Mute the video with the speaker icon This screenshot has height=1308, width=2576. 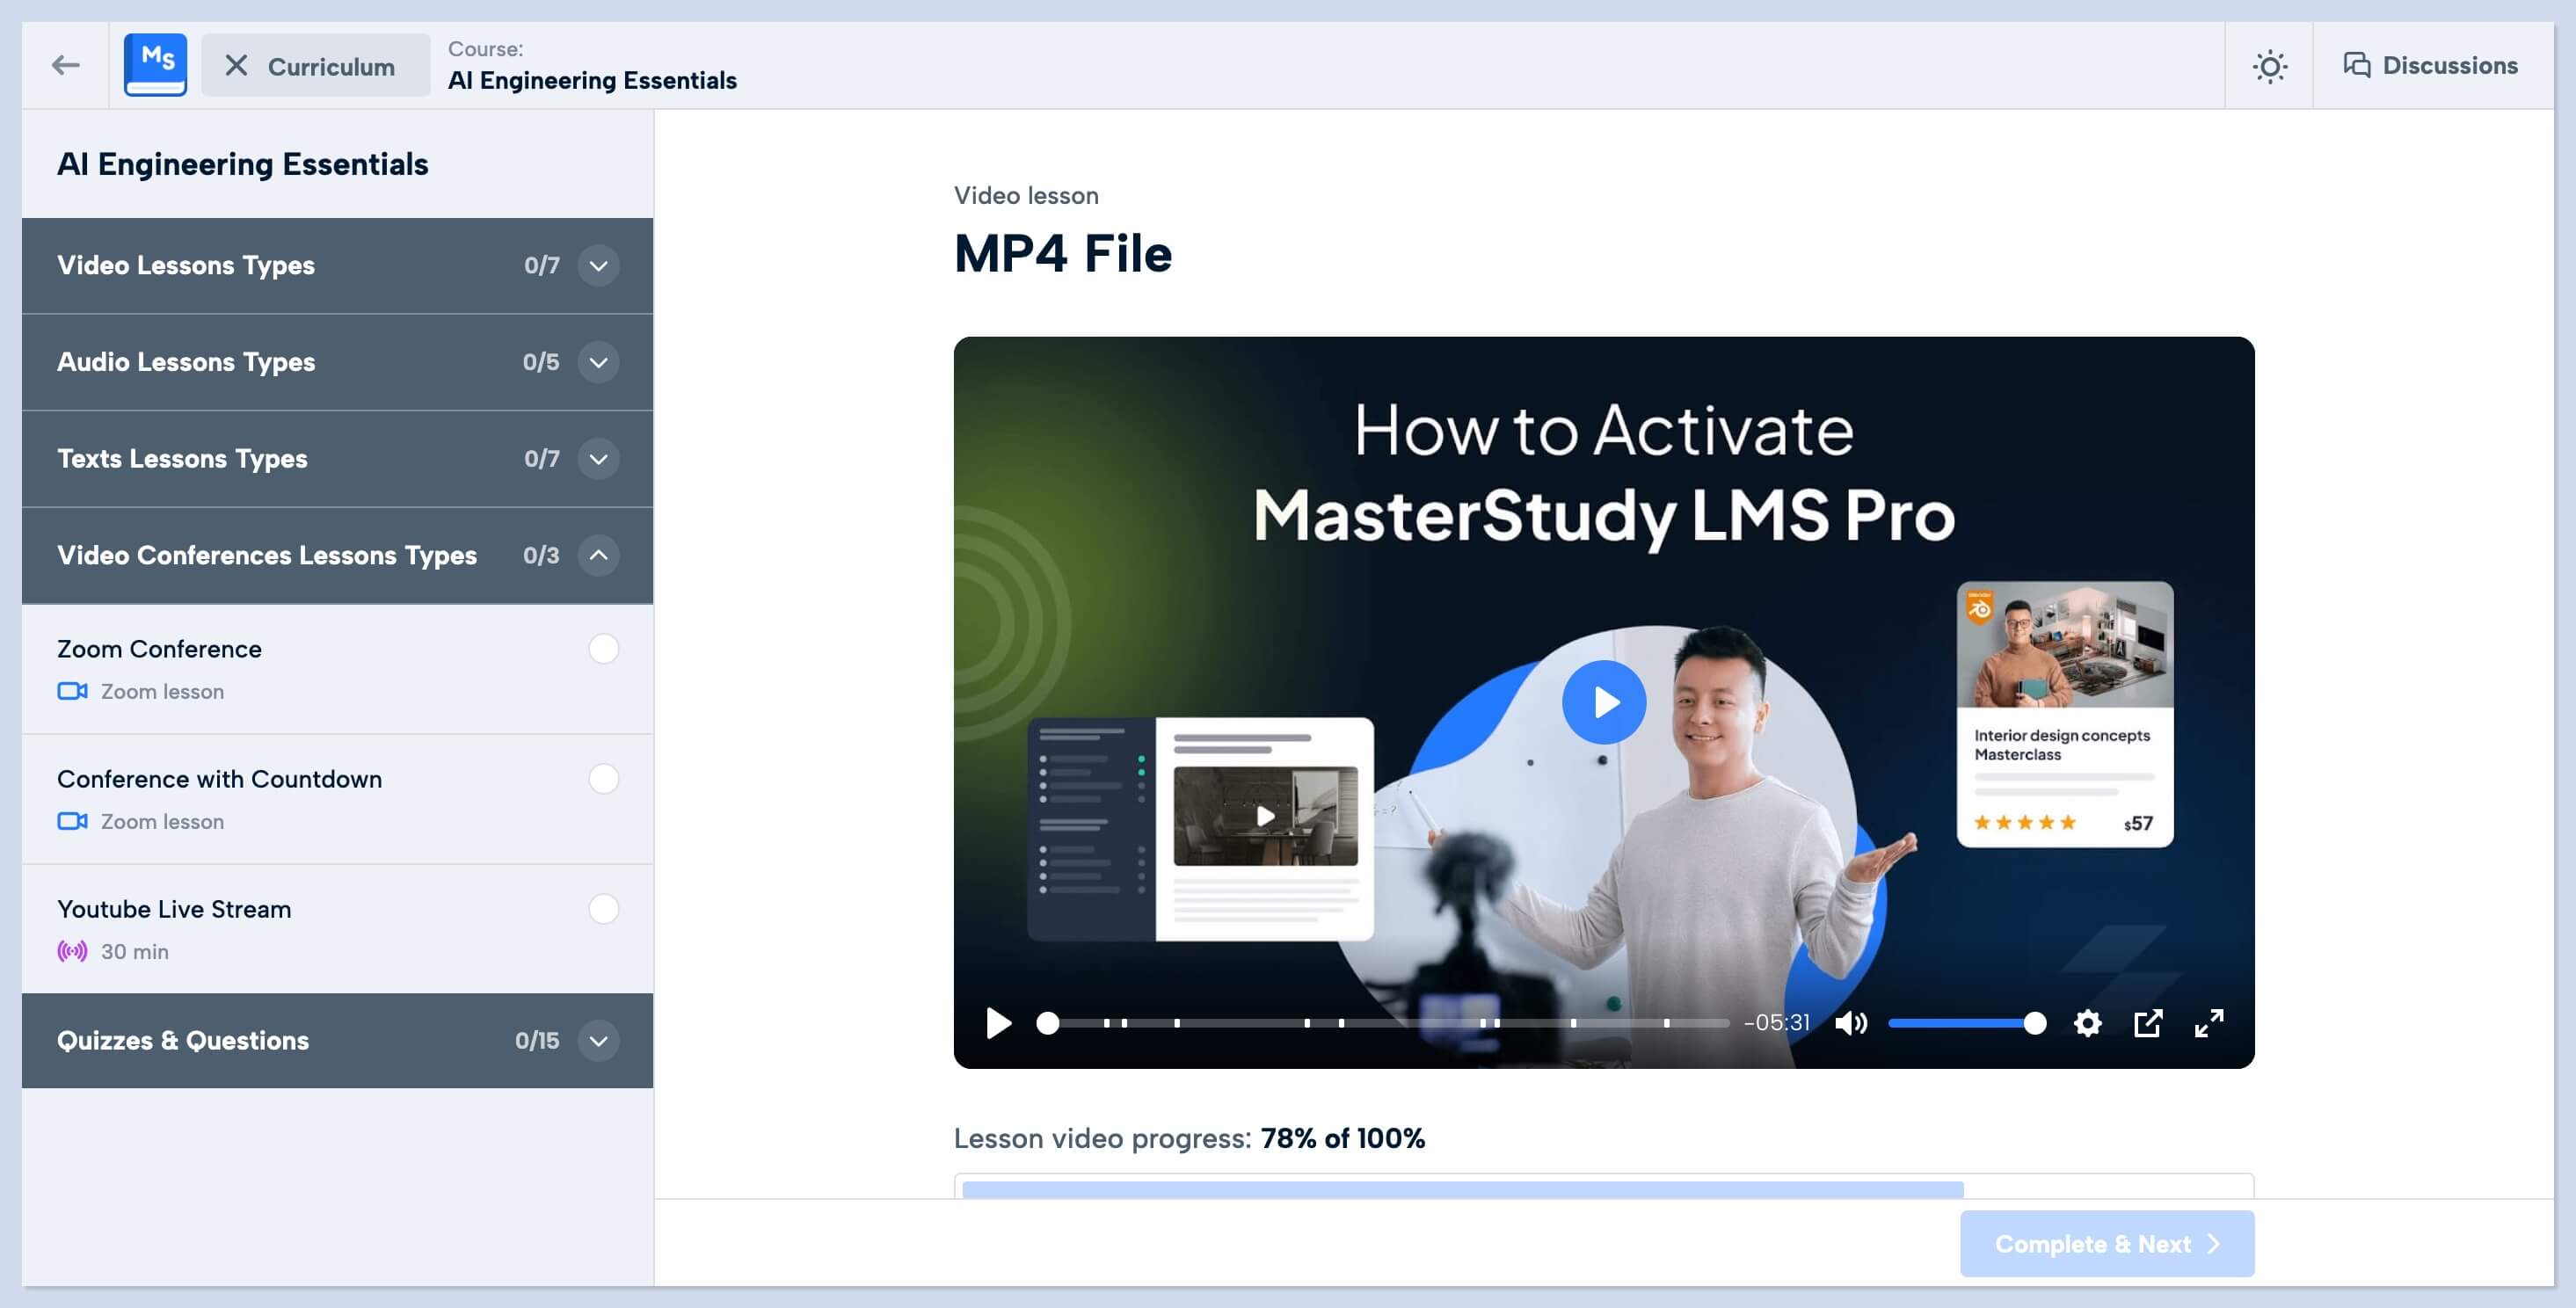tap(1850, 1023)
